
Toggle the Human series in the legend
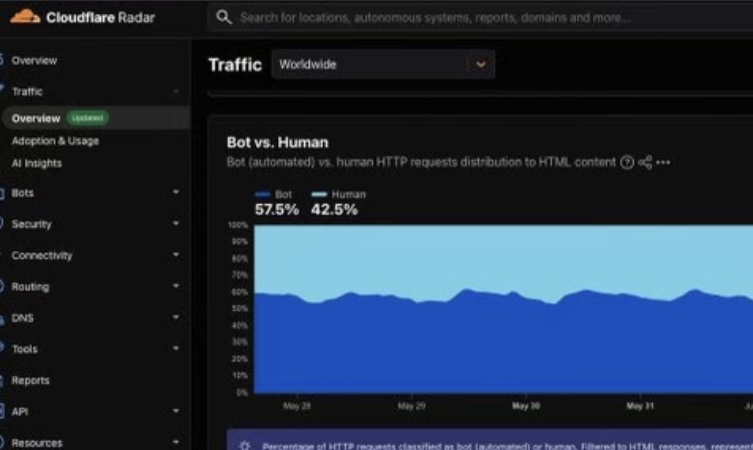tap(339, 194)
